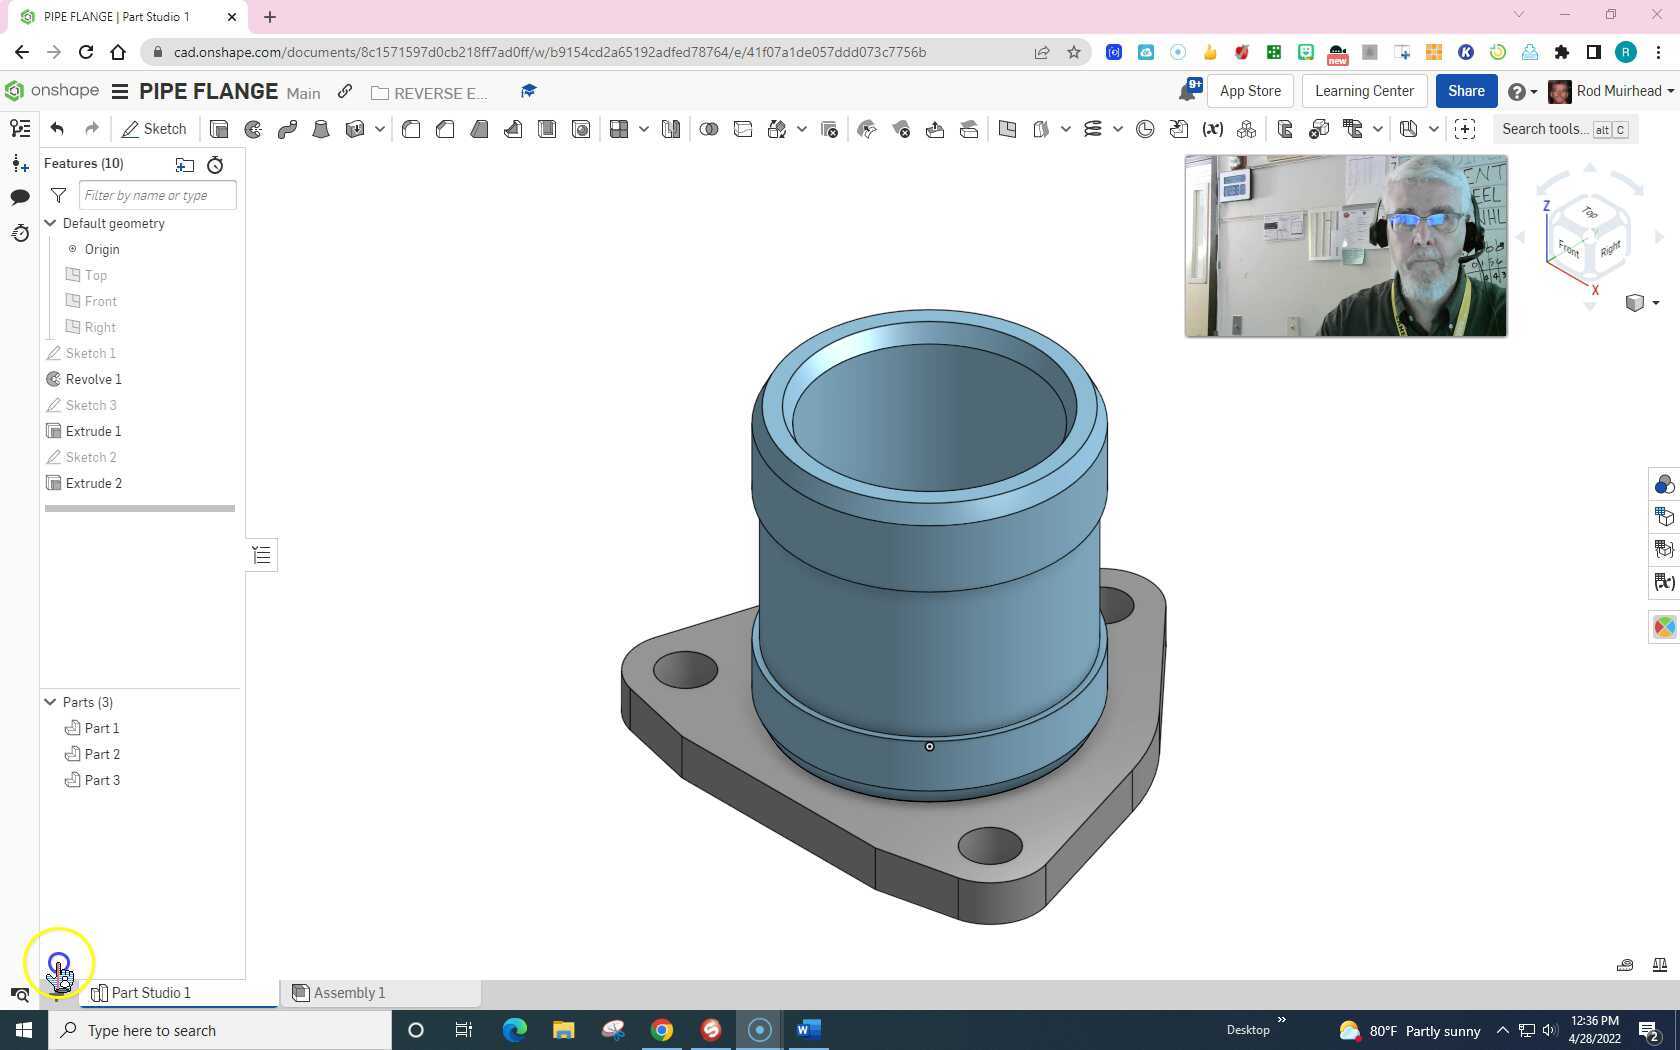Switch to the Assembly 1 tab
Screen dimensions: 1680x1050
coord(349,992)
